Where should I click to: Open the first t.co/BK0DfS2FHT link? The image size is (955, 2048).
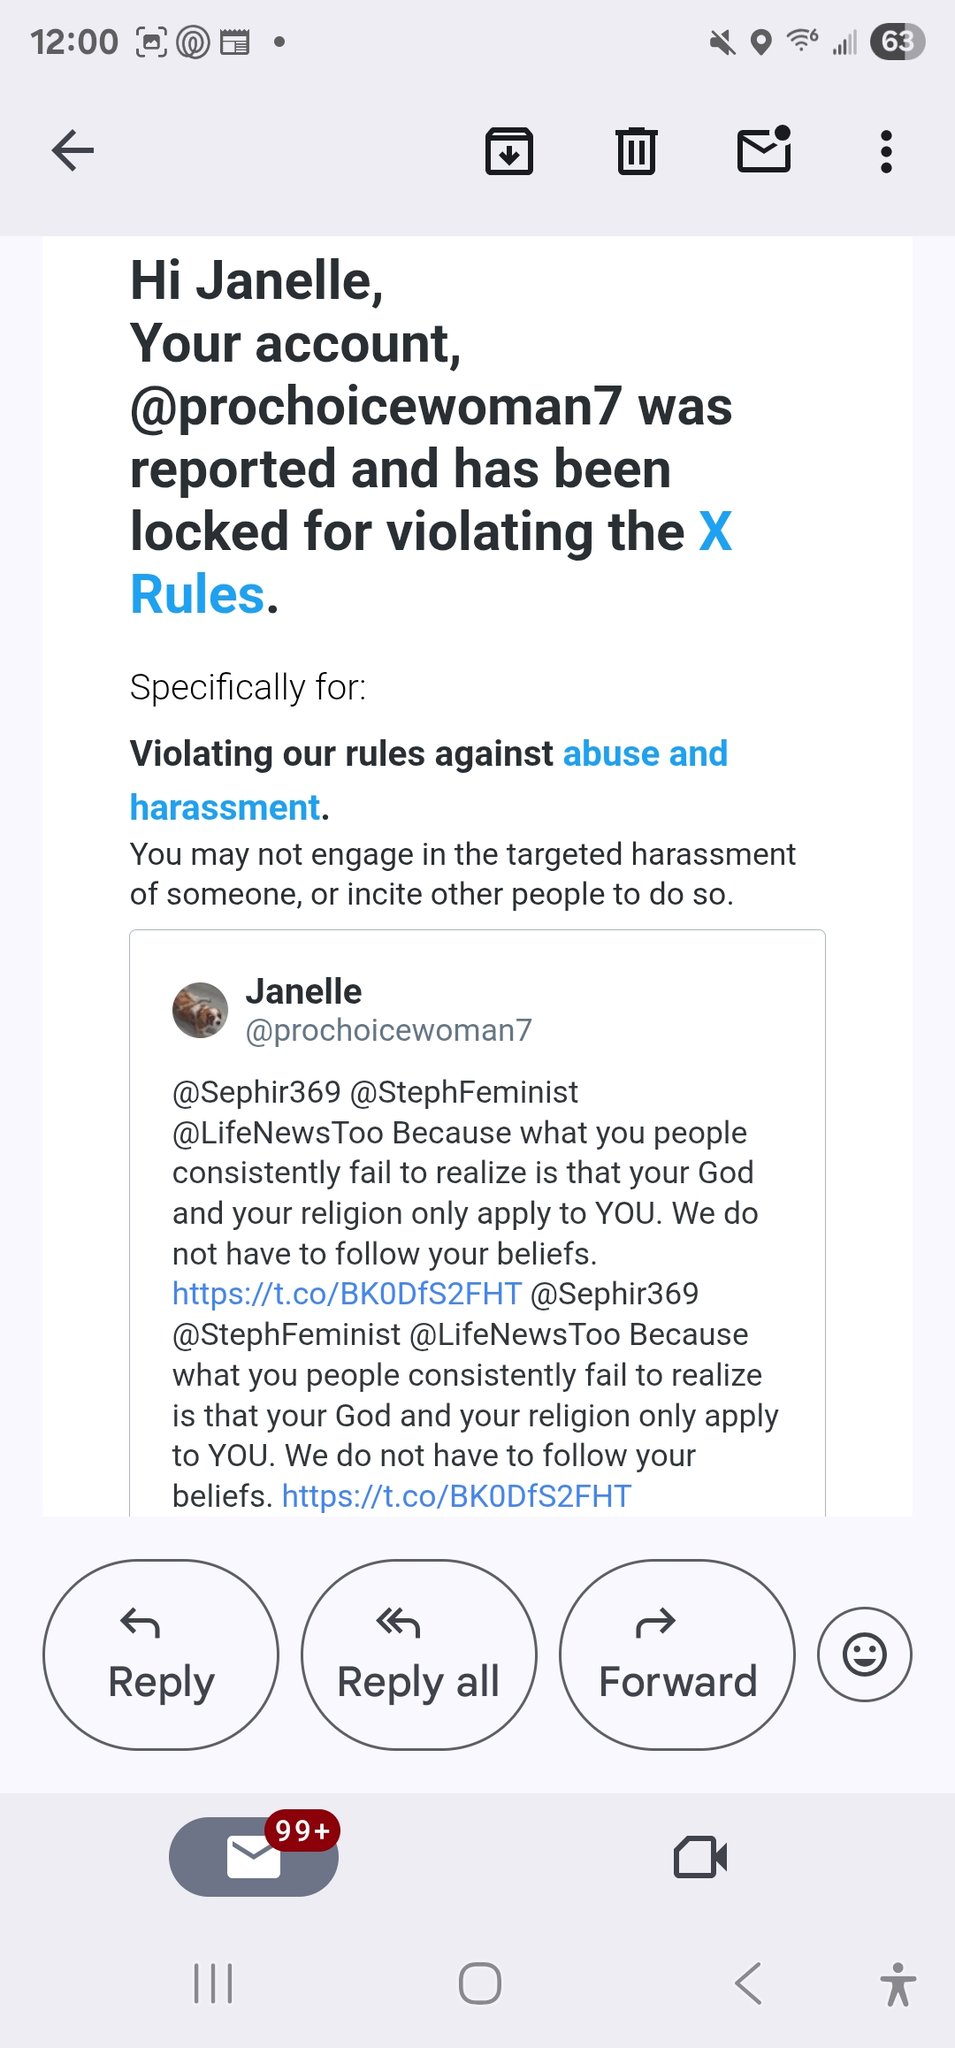[x=347, y=1294]
